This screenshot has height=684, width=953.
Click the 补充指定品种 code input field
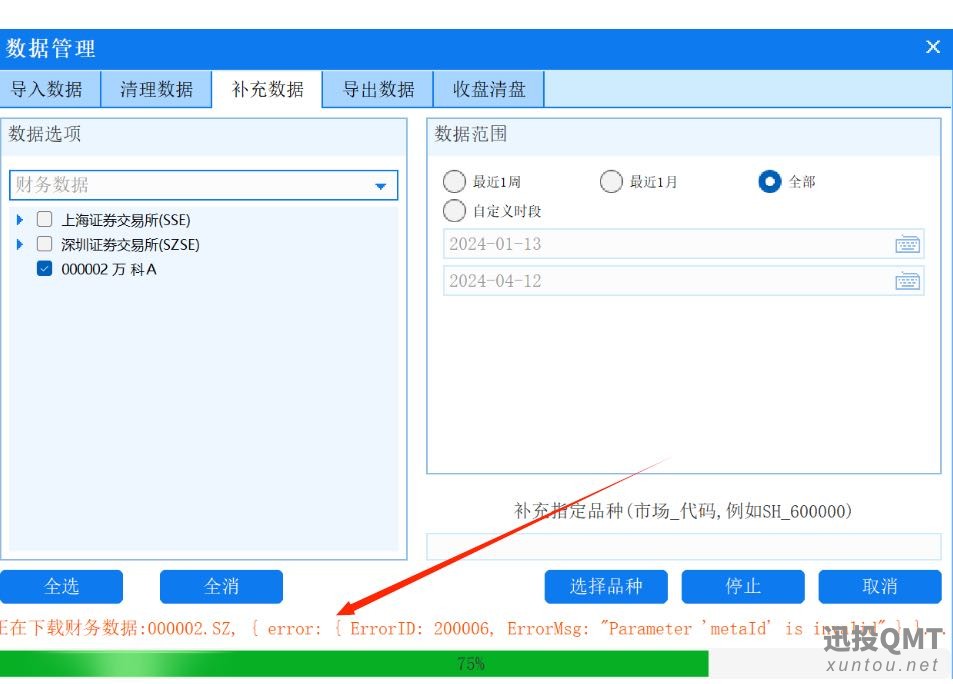(684, 546)
